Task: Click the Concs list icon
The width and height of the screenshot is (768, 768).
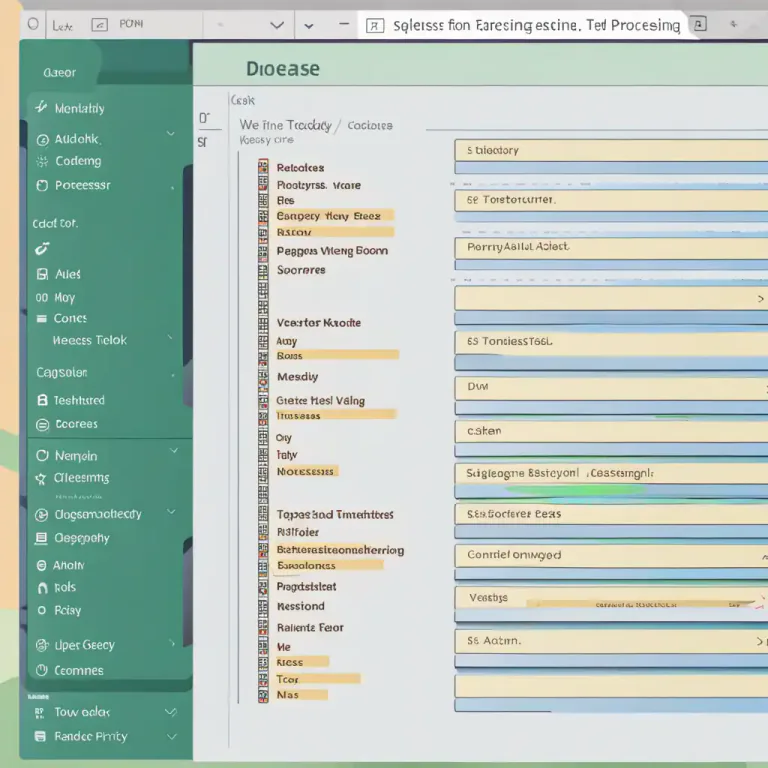Action: 42,319
